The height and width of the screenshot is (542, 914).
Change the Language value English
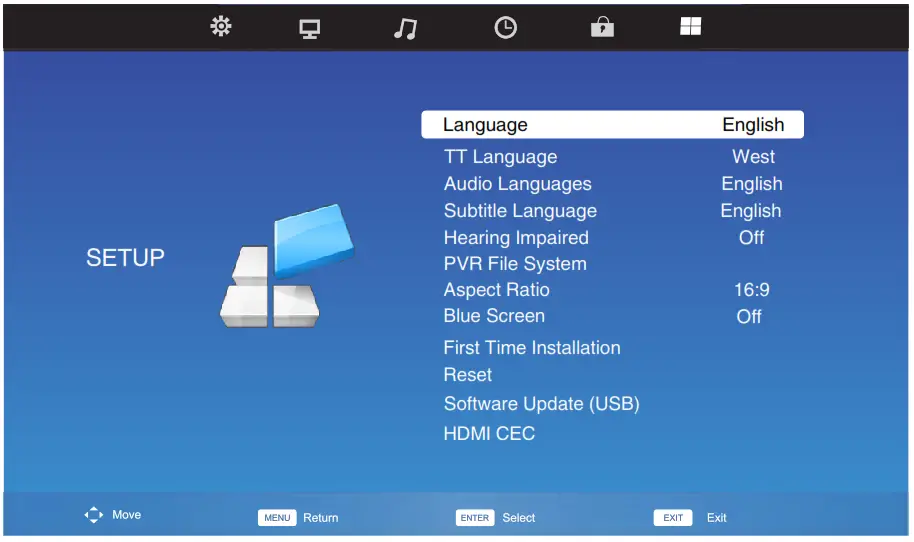tap(753, 125)
